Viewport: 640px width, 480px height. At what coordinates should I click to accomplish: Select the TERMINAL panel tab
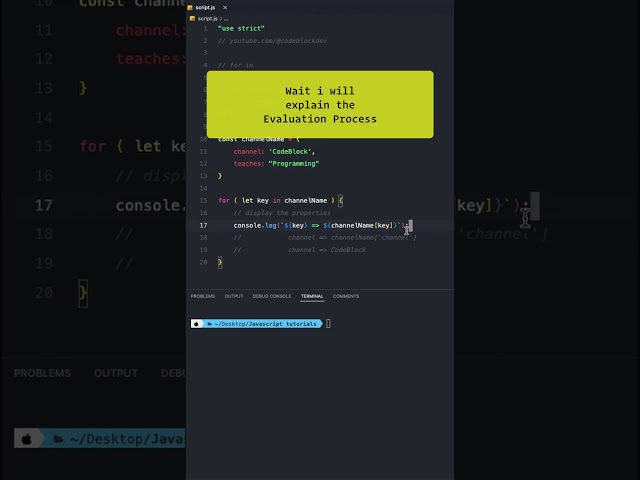pyautogui.click(x=312, y=296)
